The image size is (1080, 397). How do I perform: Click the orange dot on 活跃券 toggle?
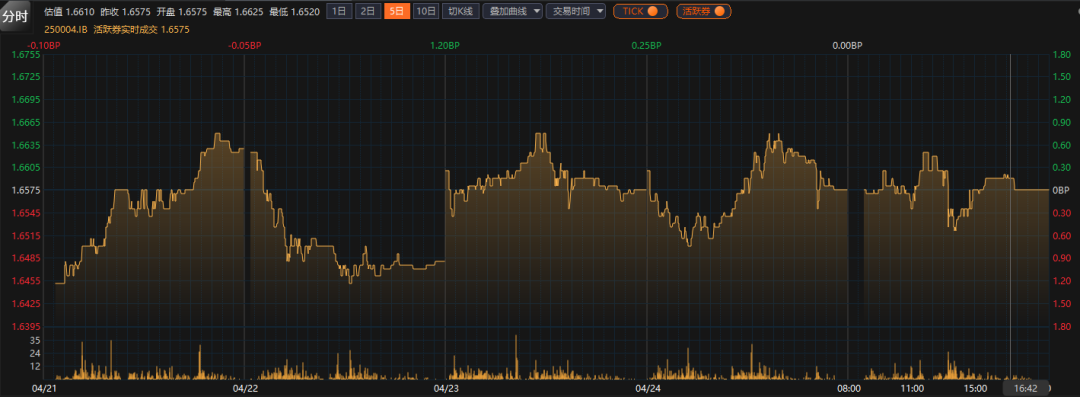click(720, 11)
